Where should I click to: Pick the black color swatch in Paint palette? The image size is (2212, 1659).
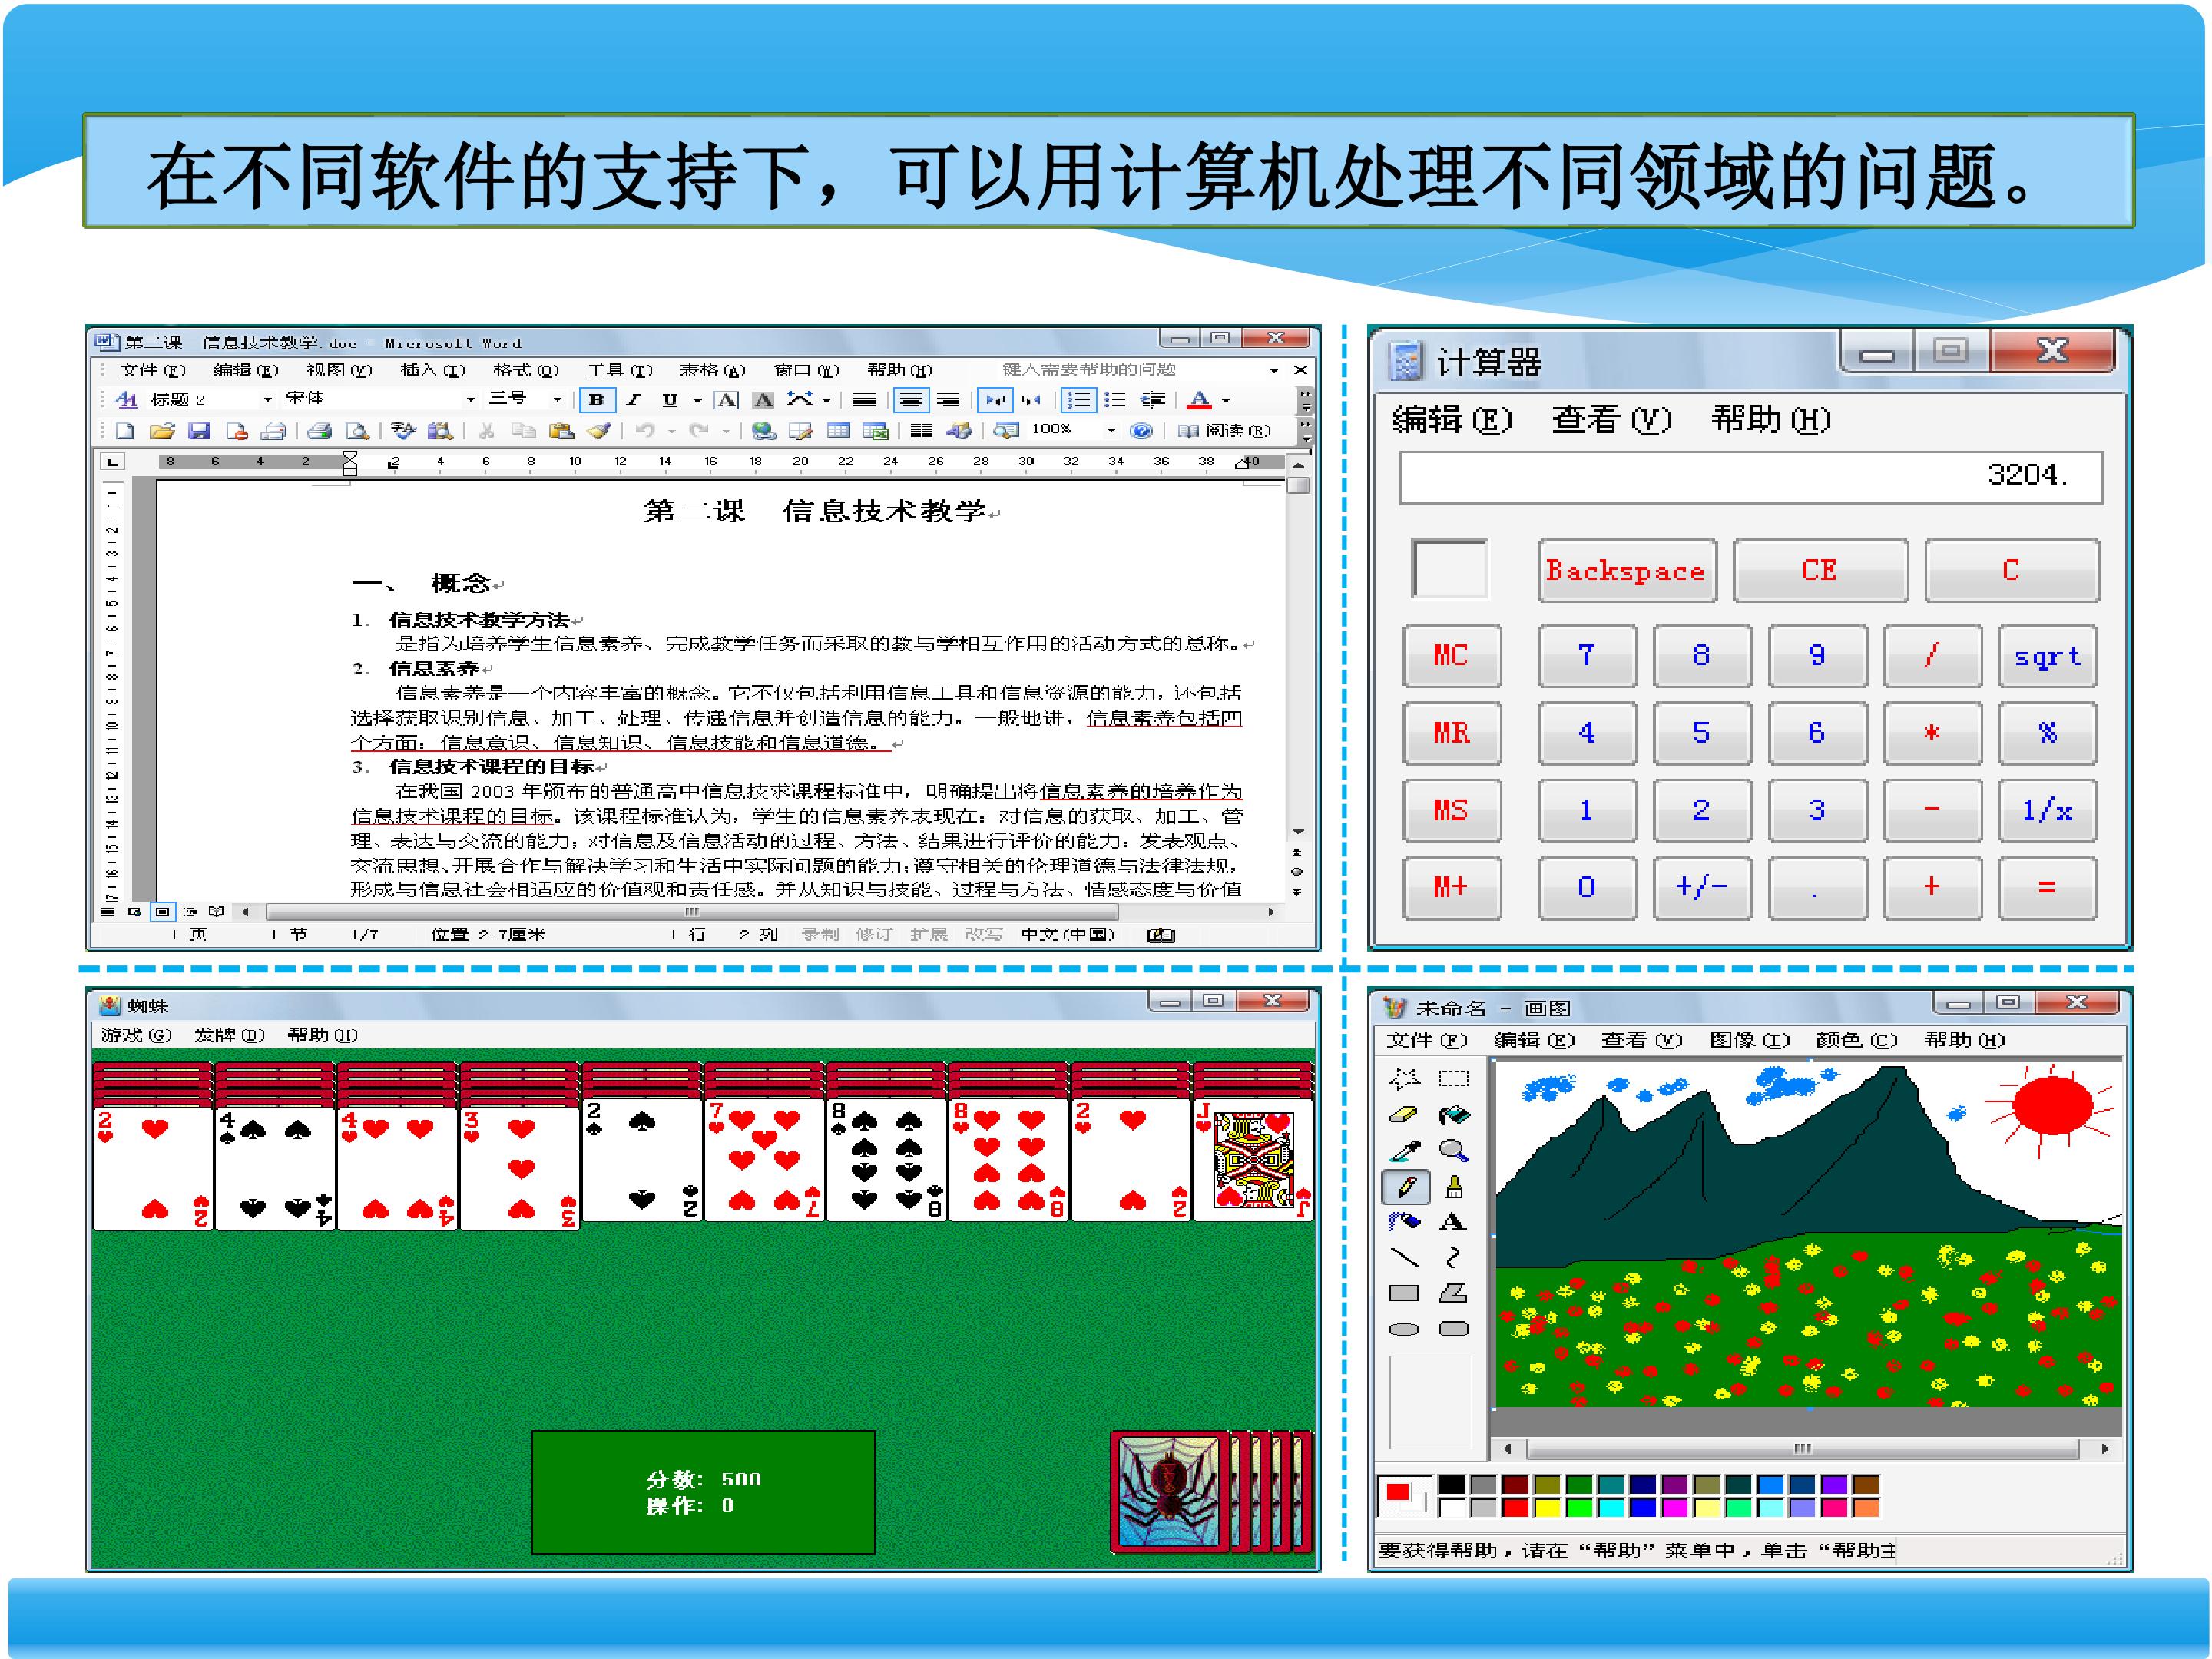1451,1485
